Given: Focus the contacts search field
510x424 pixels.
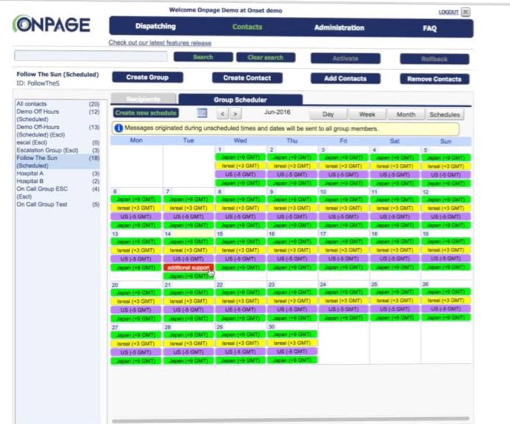Looking at the screenshot, I should tap(91, 56).
